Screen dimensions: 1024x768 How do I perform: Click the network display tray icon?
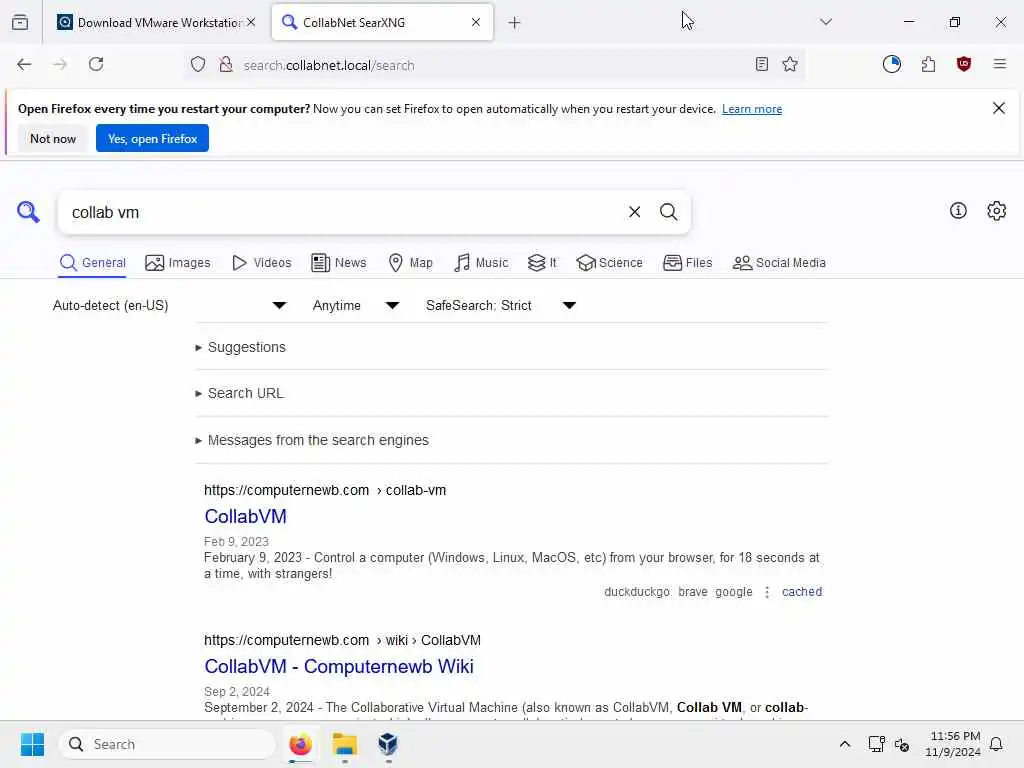[876, 744]
